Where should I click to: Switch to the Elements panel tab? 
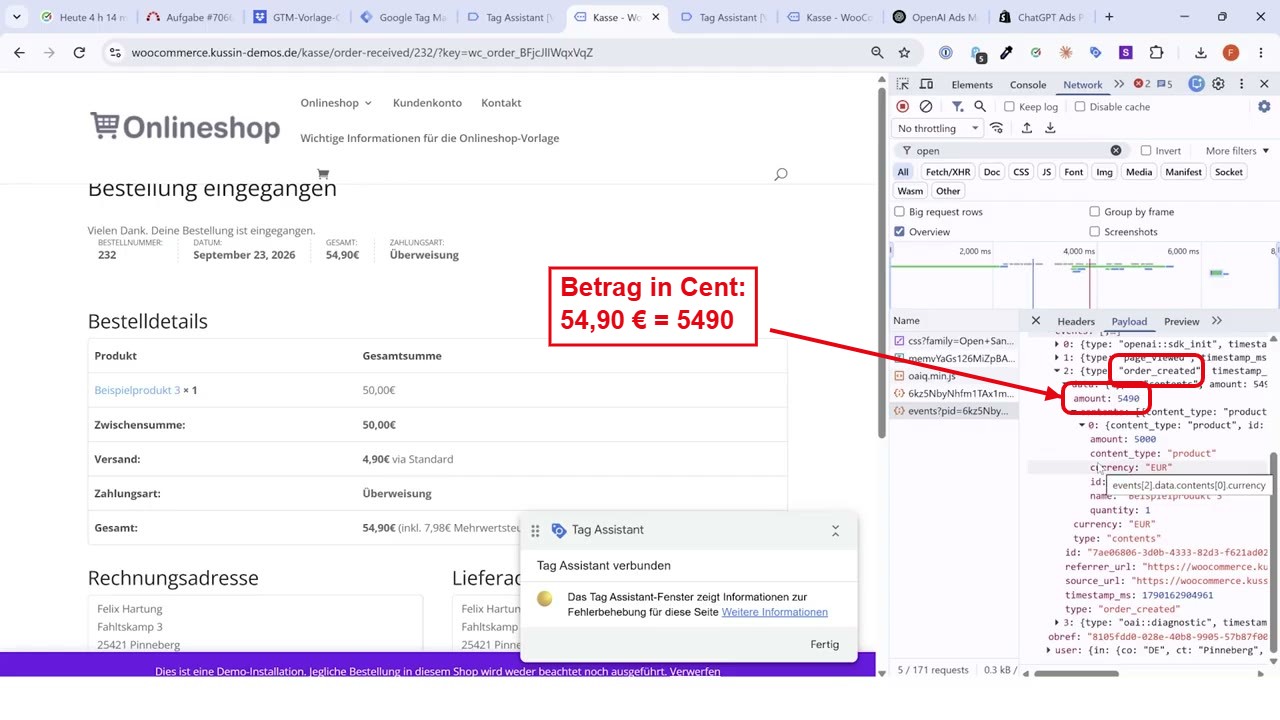pyautogui.click(x=972, y=84)
